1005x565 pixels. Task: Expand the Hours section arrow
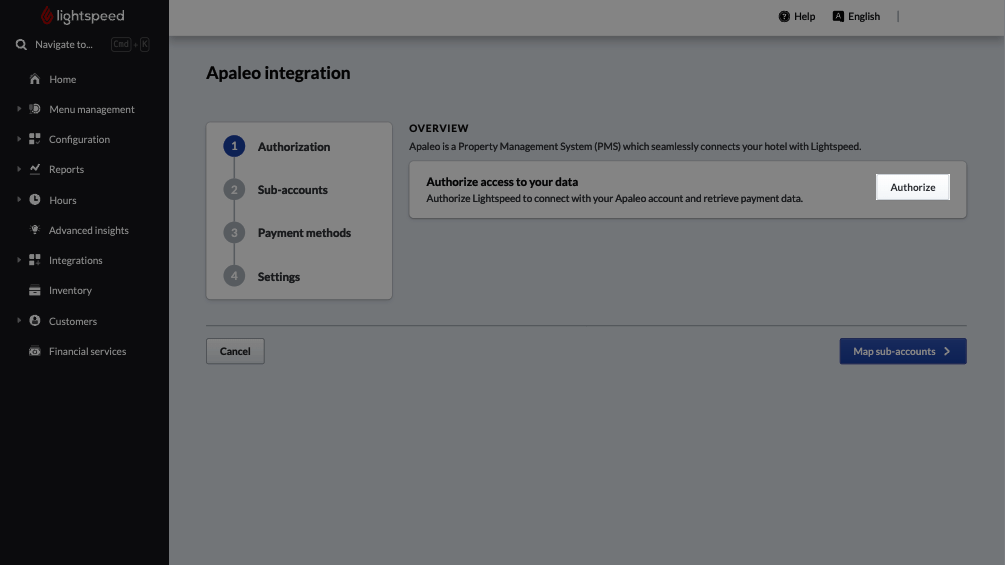[x=19, y=200]
